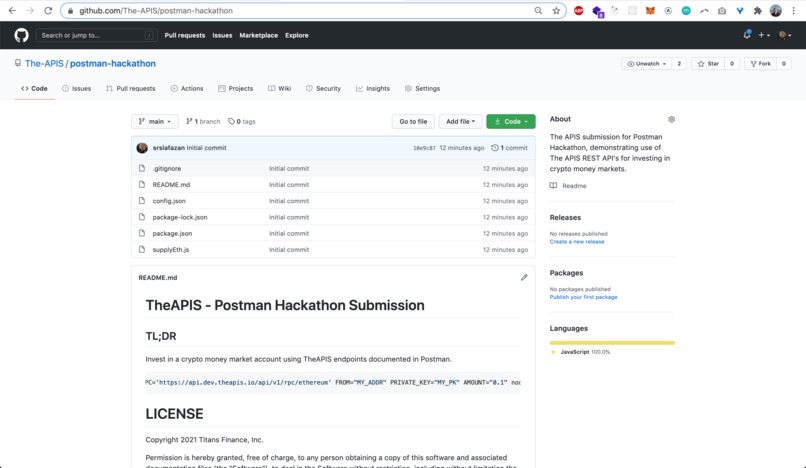Open the Actions tab
The image size is (806, 468).
[187, 88]
